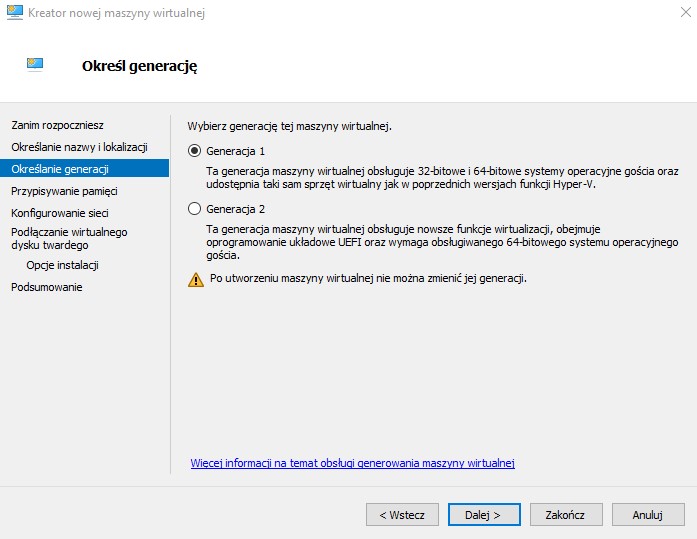The height and width of the screenshot is (539, 697).
Task: Click the Generacja 2 label text
Action: pos(235,209)
